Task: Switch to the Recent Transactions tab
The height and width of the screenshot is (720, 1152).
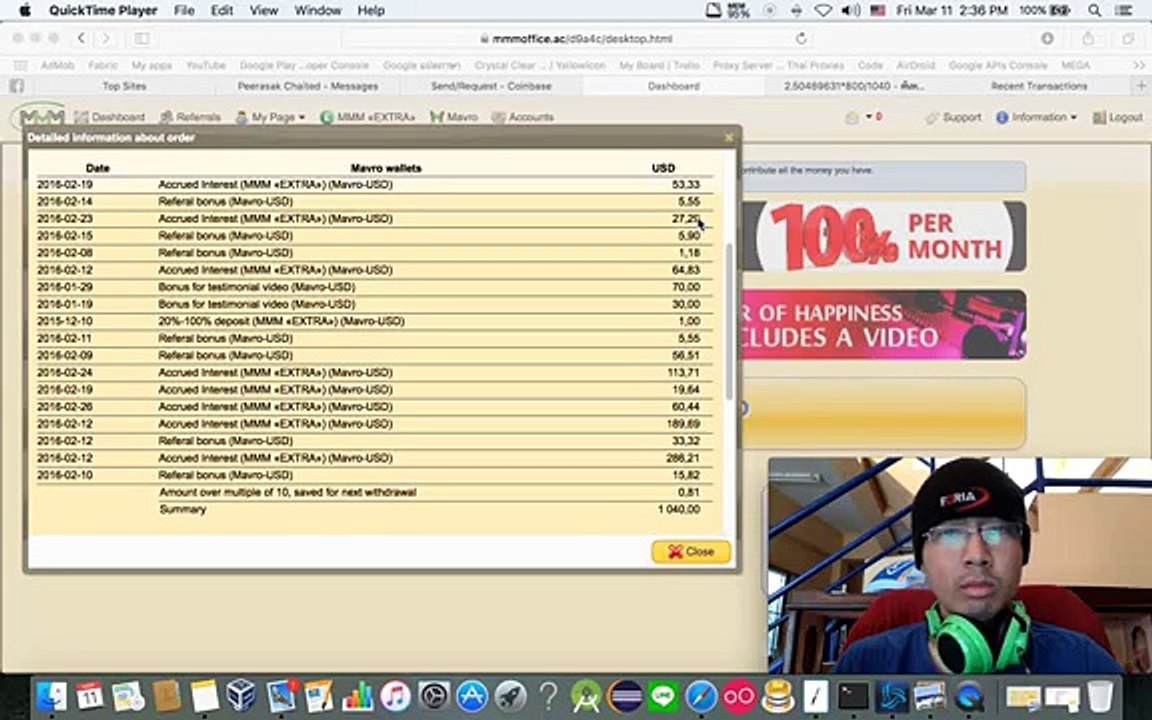Action: click(1039, 86)
